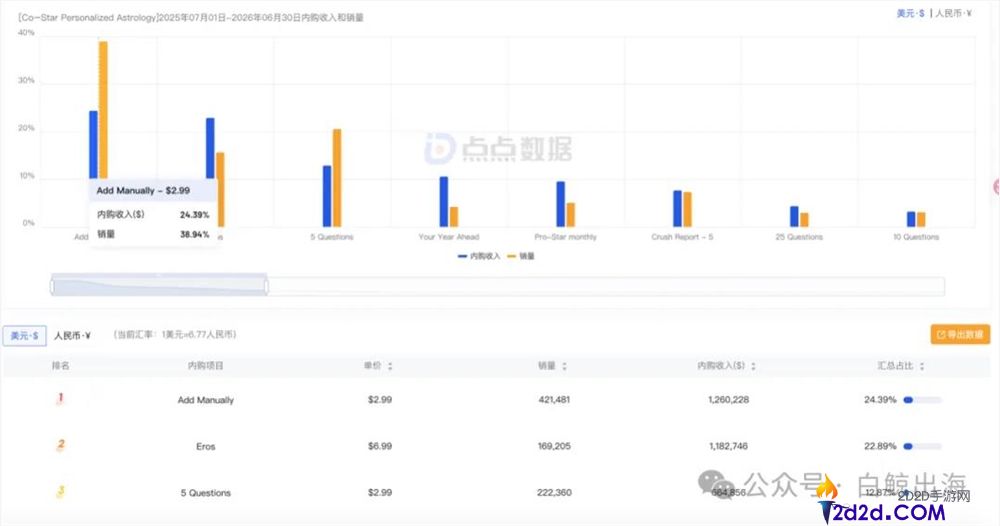The width and height of the screenshot is (1000, 526).
Task: Click the Add Manually table cell
Action: click(205, 400)
